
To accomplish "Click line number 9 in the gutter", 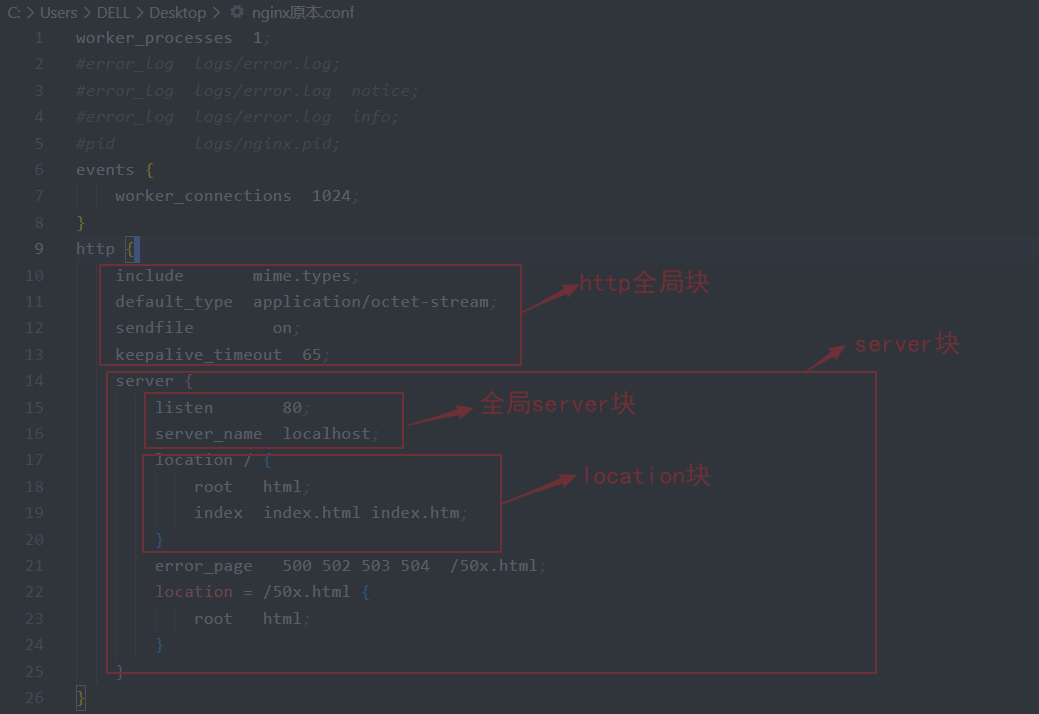I will point(38,249).
